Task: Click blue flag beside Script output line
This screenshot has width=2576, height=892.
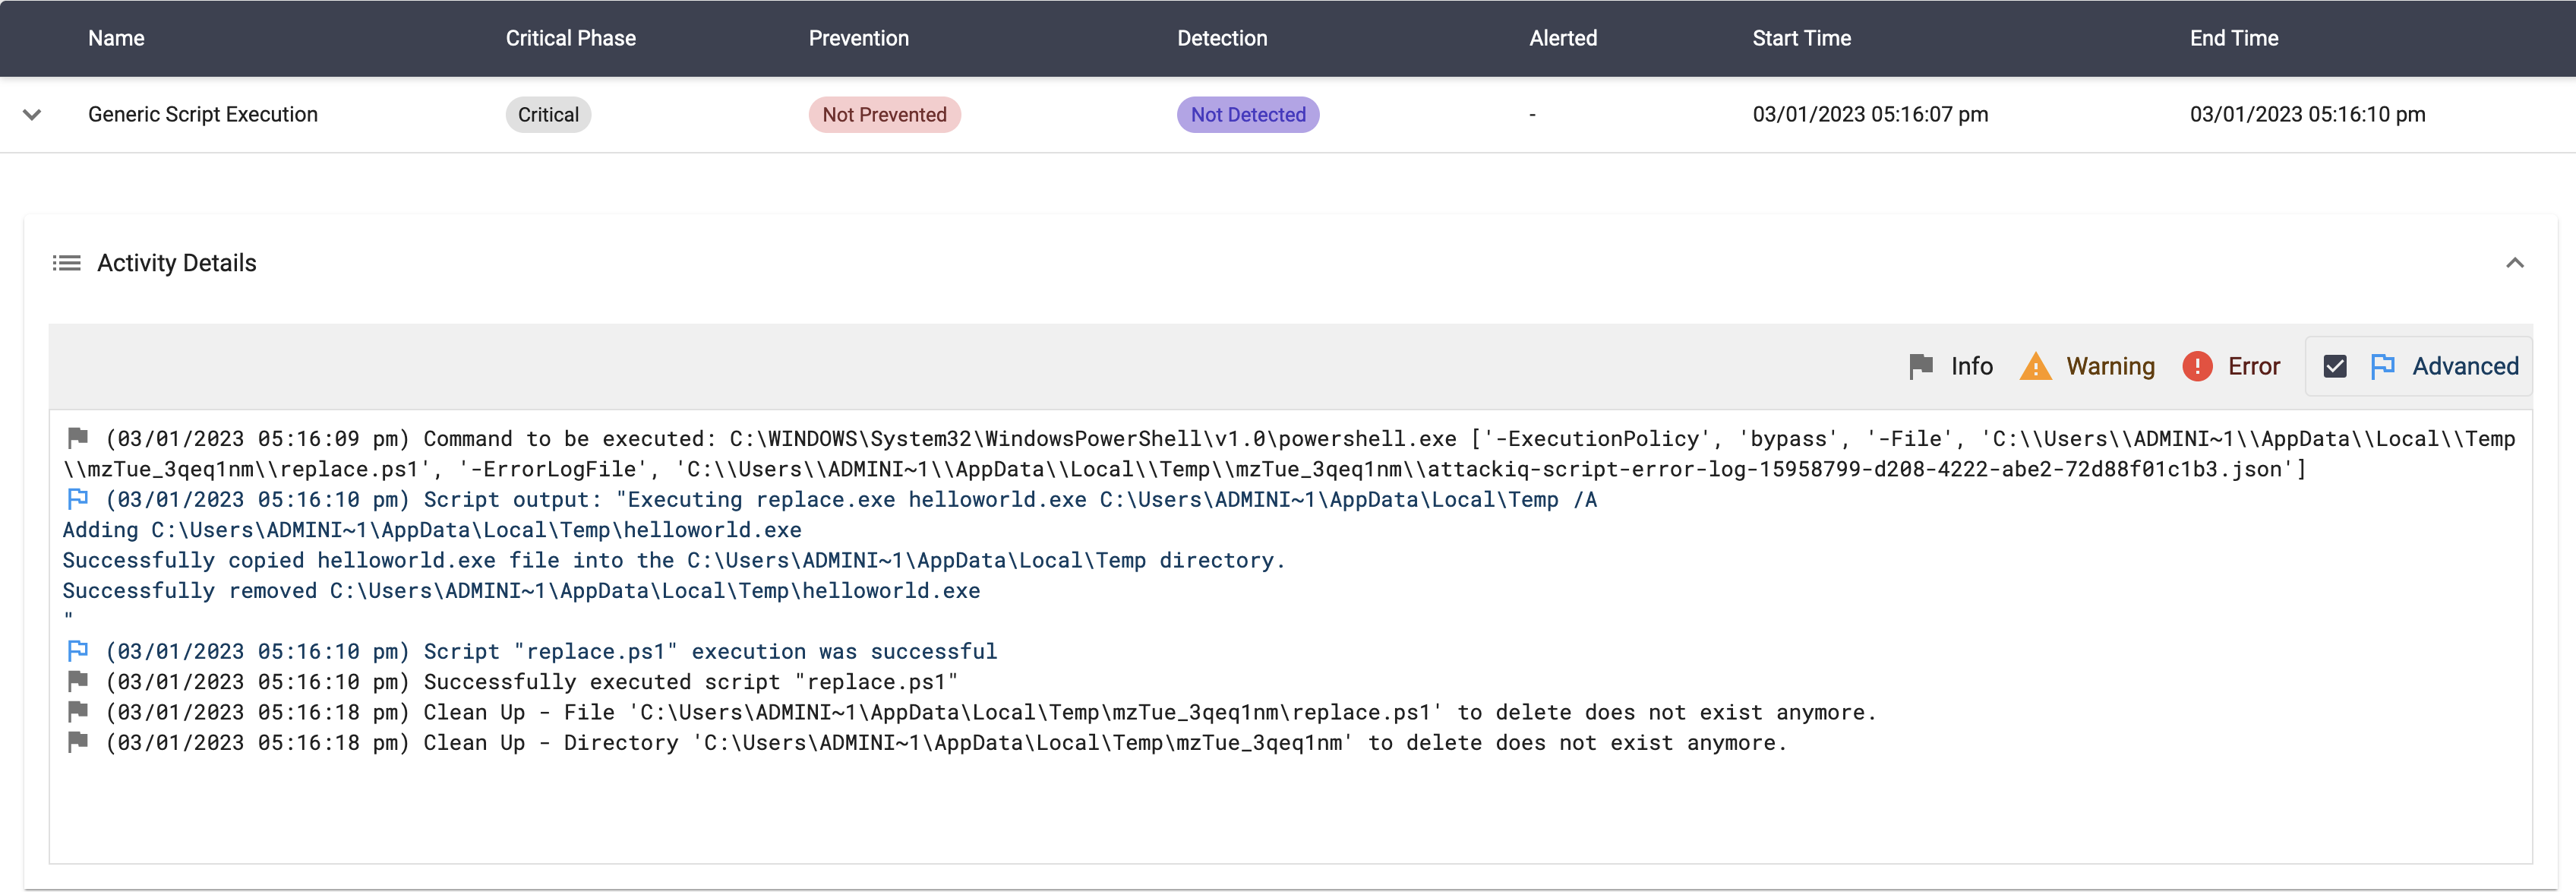Action: [x=78, y=499]
